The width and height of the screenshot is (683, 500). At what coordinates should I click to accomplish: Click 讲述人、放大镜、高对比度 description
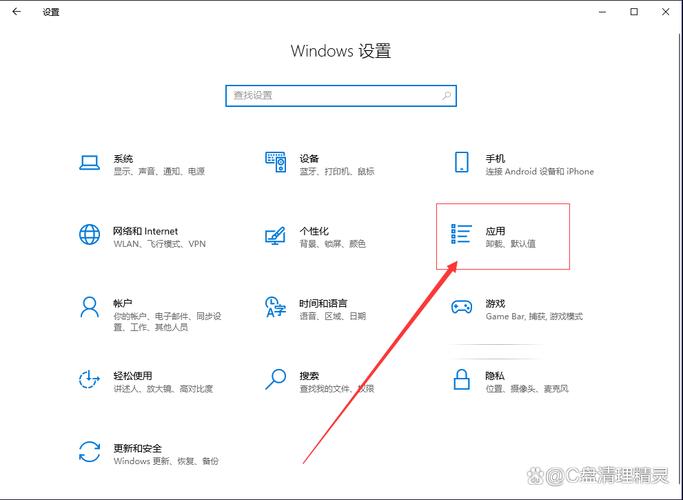163,389
